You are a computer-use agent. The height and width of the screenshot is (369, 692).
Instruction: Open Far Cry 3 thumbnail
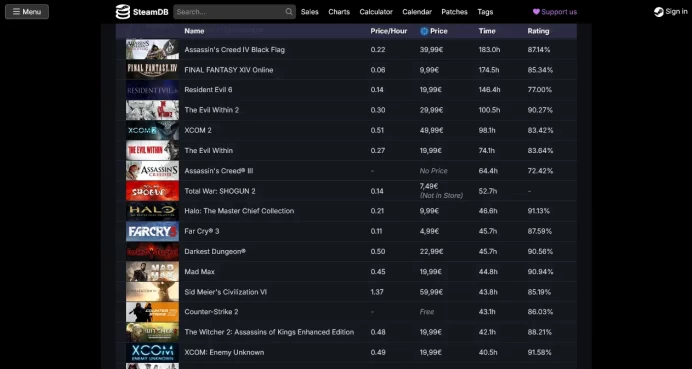(152, 231)
